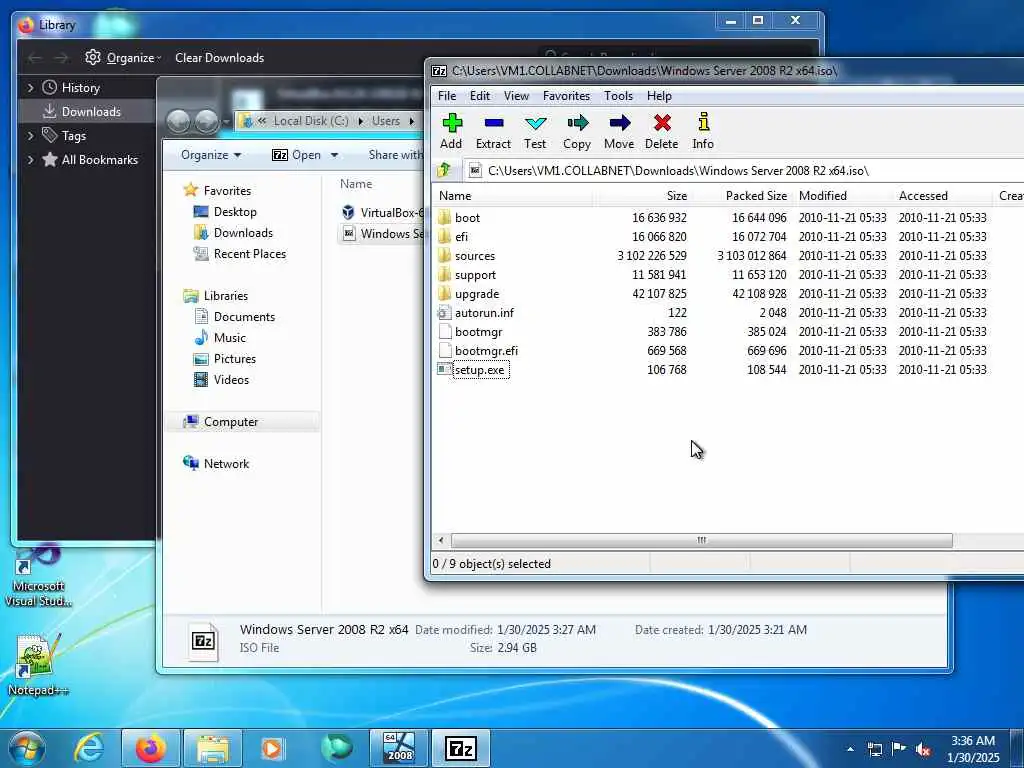This screenshot has height=768, width=1024.
Task: Select the VirtualBox file in Explorer
Action: coord(382,212)
